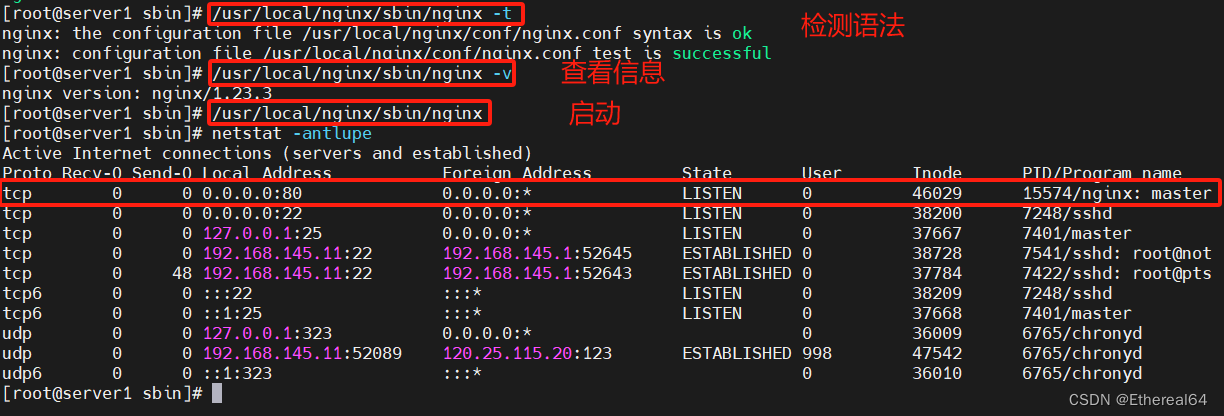Viewport: 1224px width, 416px height.
Task: Select the 'test is successful' output line
Action: (x=386, y=53)
